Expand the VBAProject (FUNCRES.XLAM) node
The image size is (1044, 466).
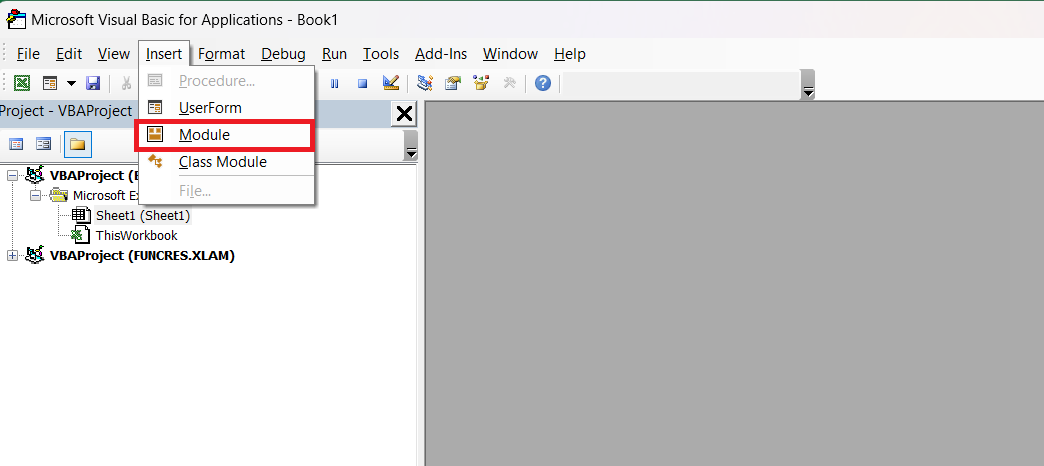13,256
